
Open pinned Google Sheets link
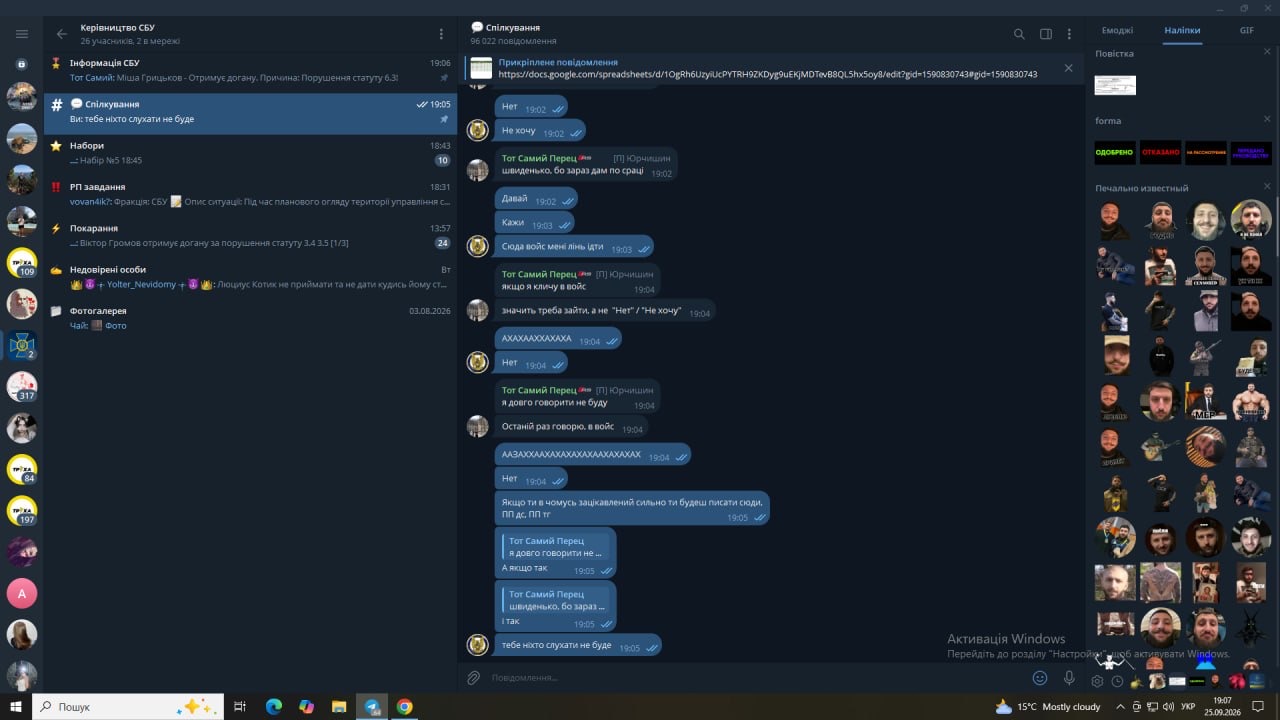(x=767, y=74)
